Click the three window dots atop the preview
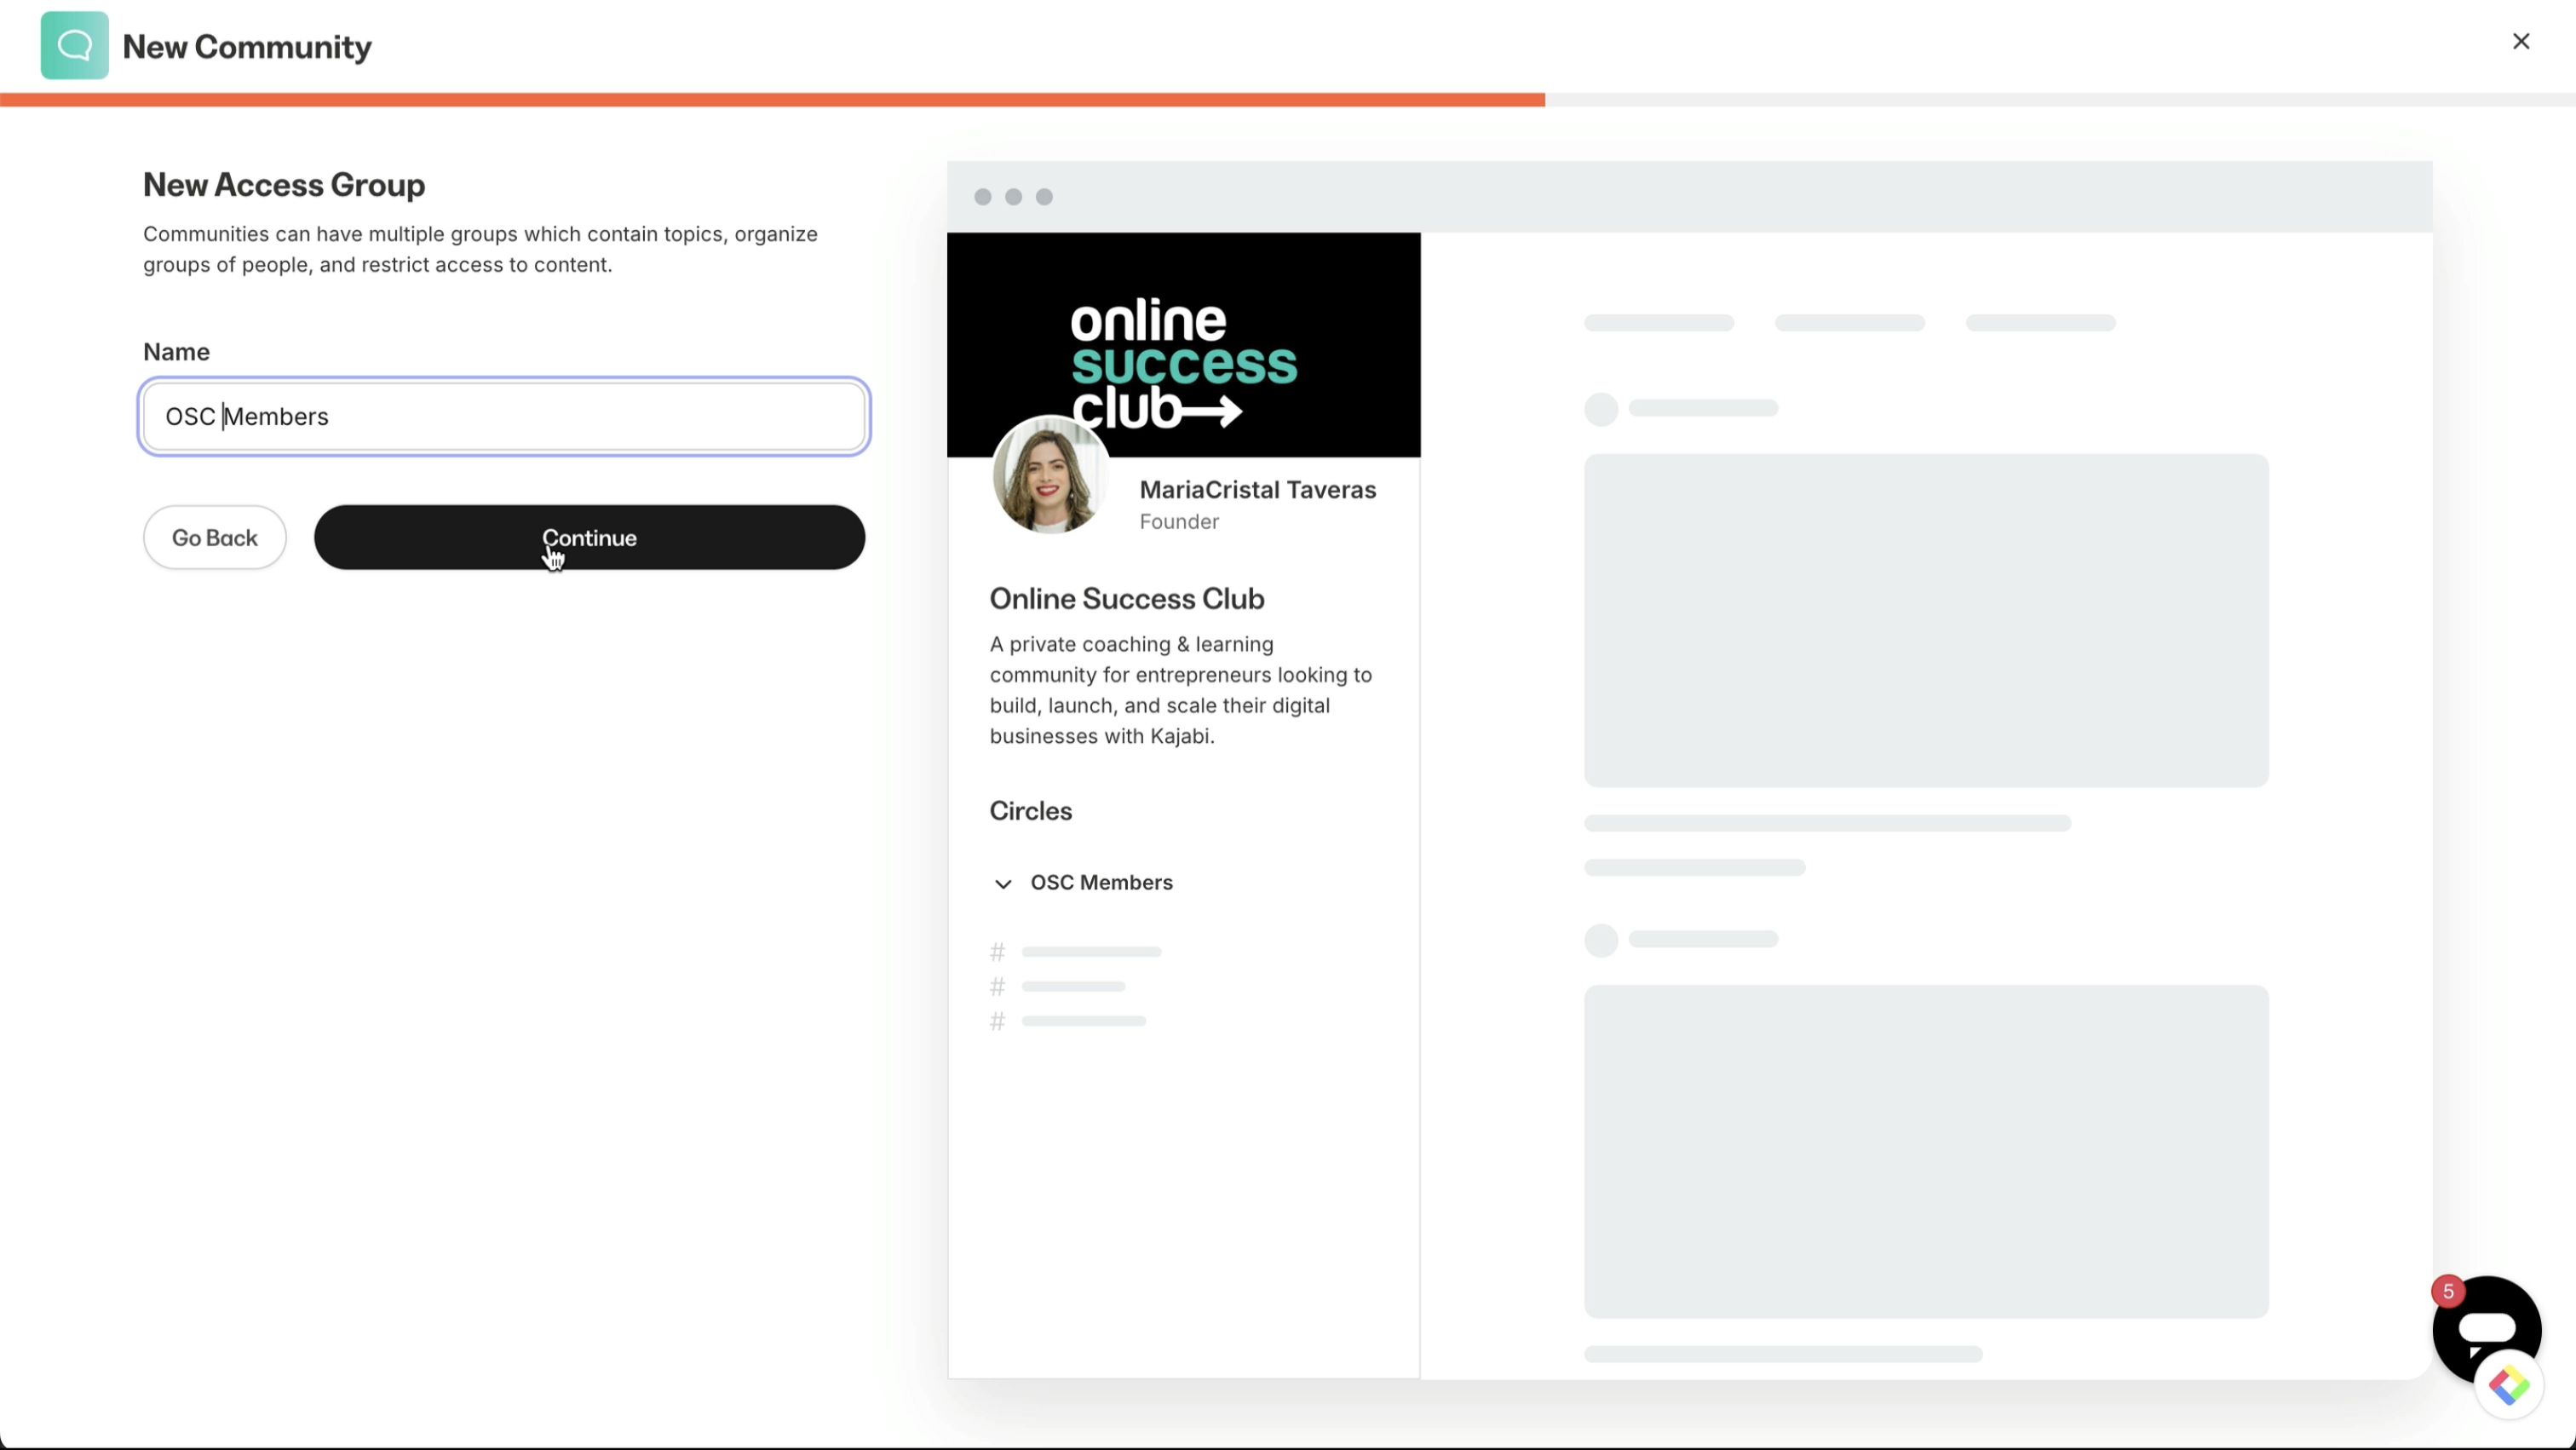Screen dimensions: 2576x1450 pos(1014,196)
